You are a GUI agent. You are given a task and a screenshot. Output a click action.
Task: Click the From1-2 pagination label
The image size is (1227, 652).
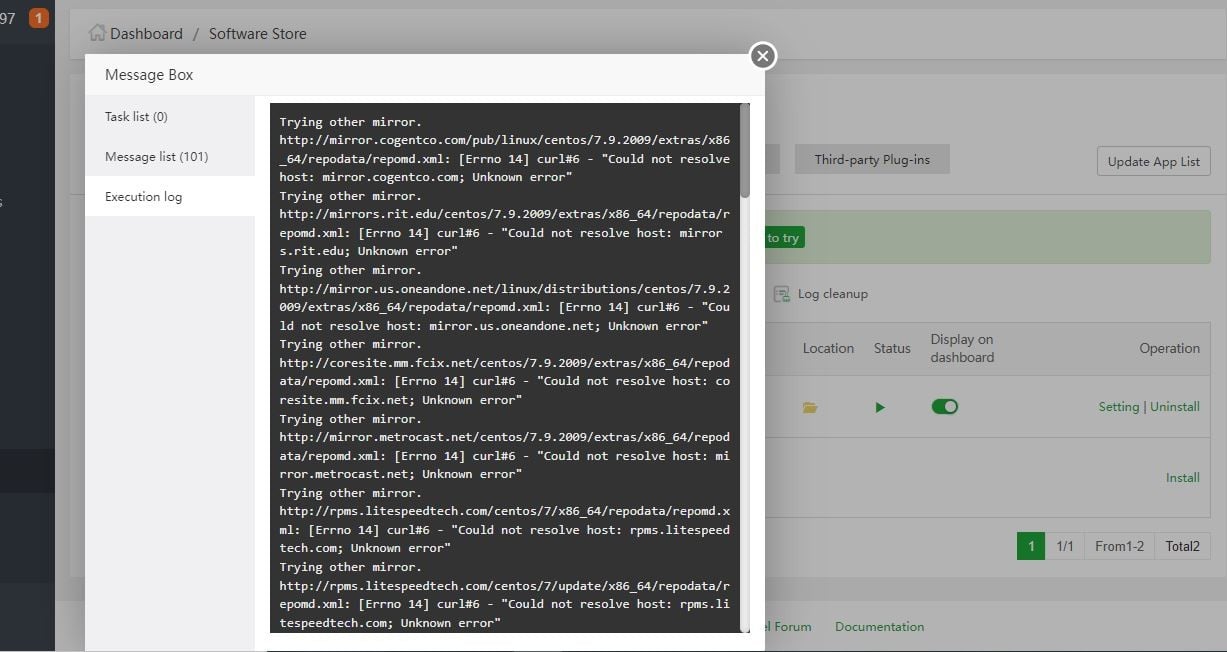tap(1119, 546)
